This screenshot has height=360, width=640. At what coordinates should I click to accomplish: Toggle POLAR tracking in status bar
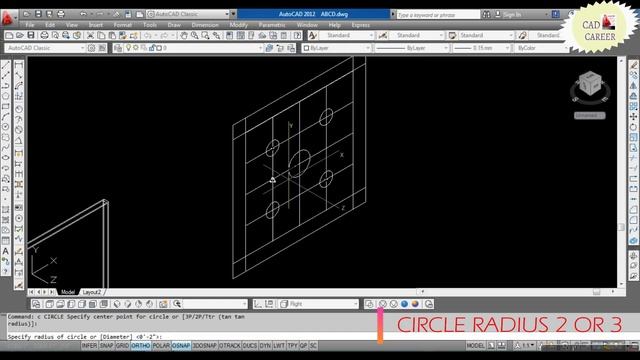(x=161, y=346)
